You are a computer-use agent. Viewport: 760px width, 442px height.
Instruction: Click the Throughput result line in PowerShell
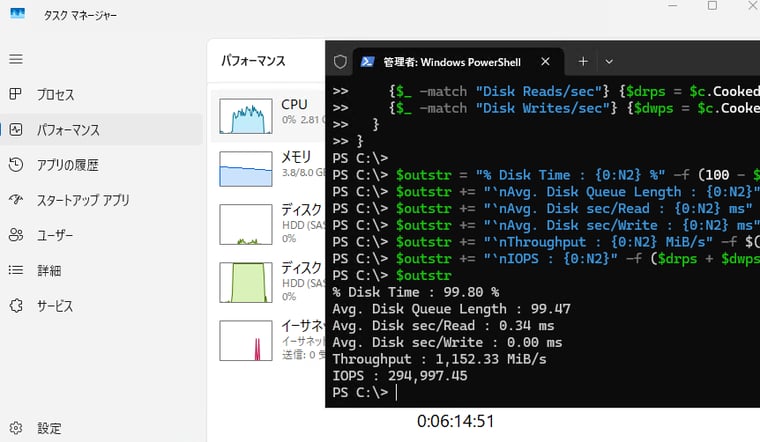439,359
